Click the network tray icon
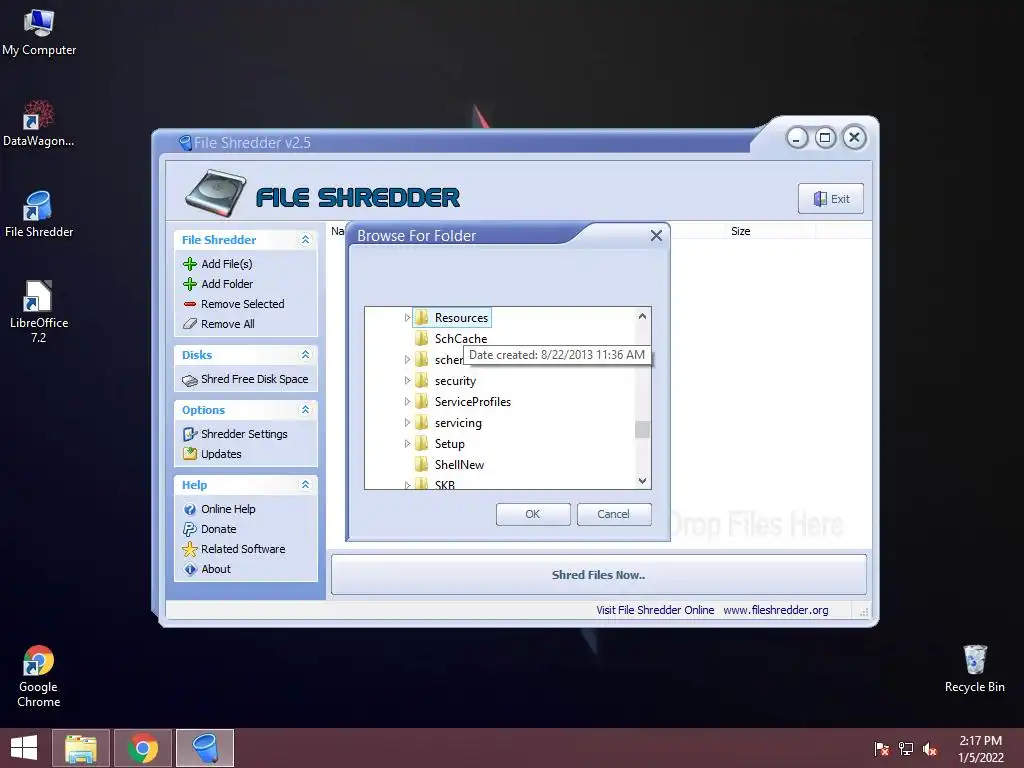The image size is (1024, 768). click(x=905, y=749)
